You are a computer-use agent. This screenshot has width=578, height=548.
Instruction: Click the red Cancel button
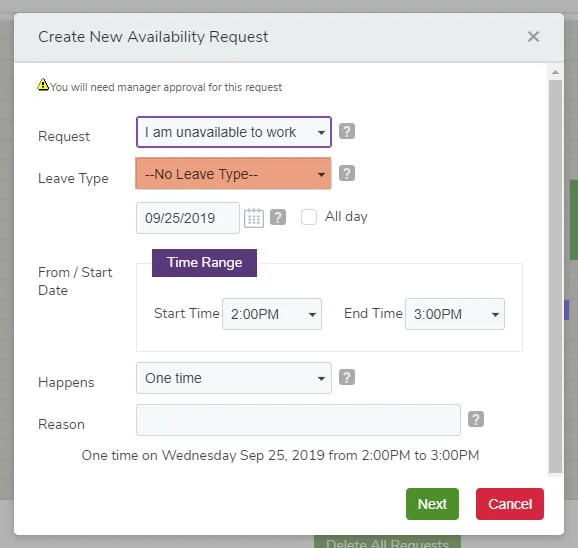tap(510, 504)
